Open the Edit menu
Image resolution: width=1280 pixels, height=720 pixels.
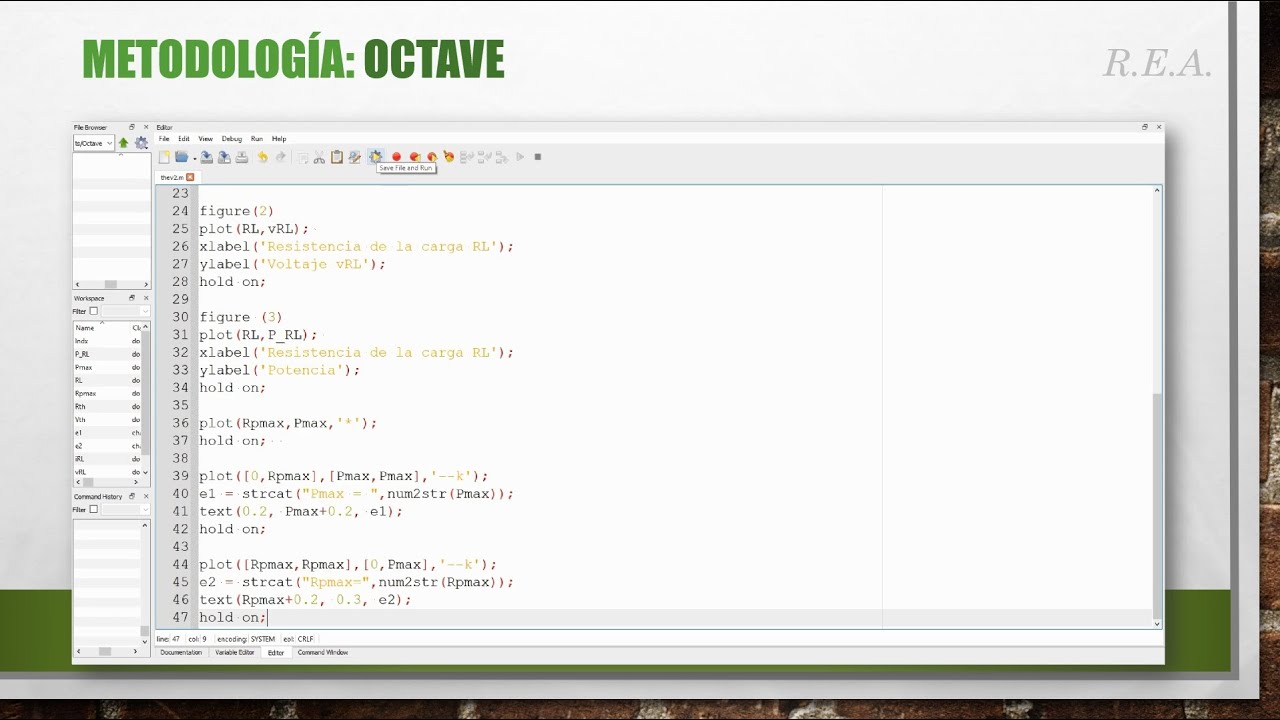tap(184, 139)
